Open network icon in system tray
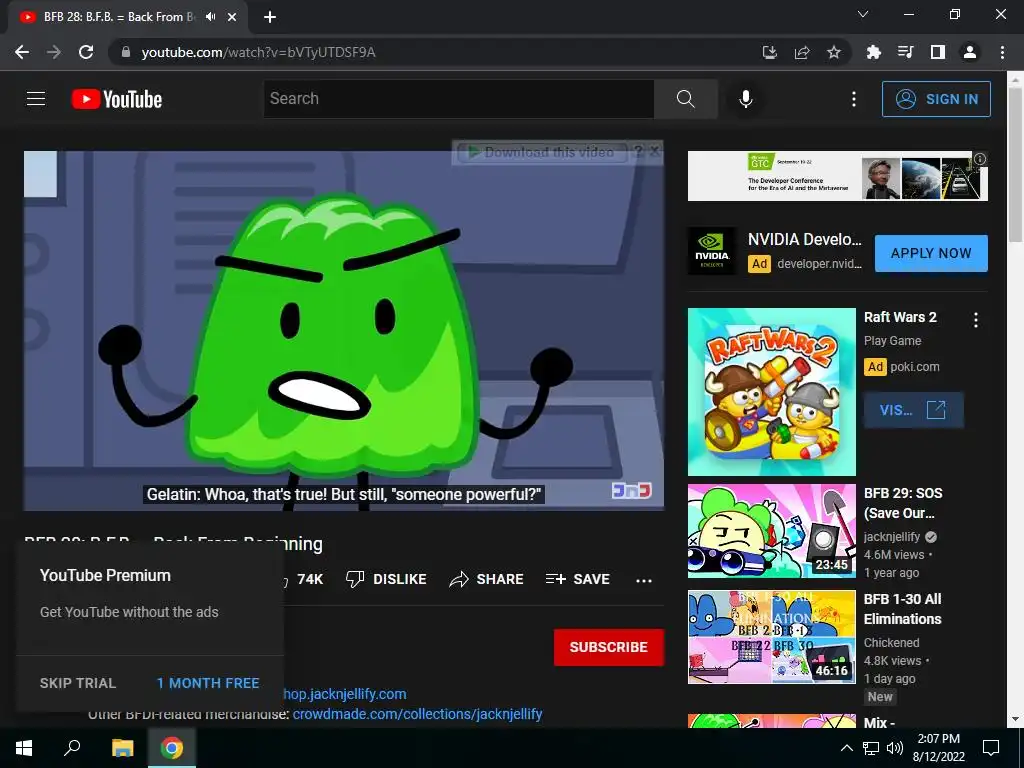Viewport: 1024px width, 768px height. 871,748
